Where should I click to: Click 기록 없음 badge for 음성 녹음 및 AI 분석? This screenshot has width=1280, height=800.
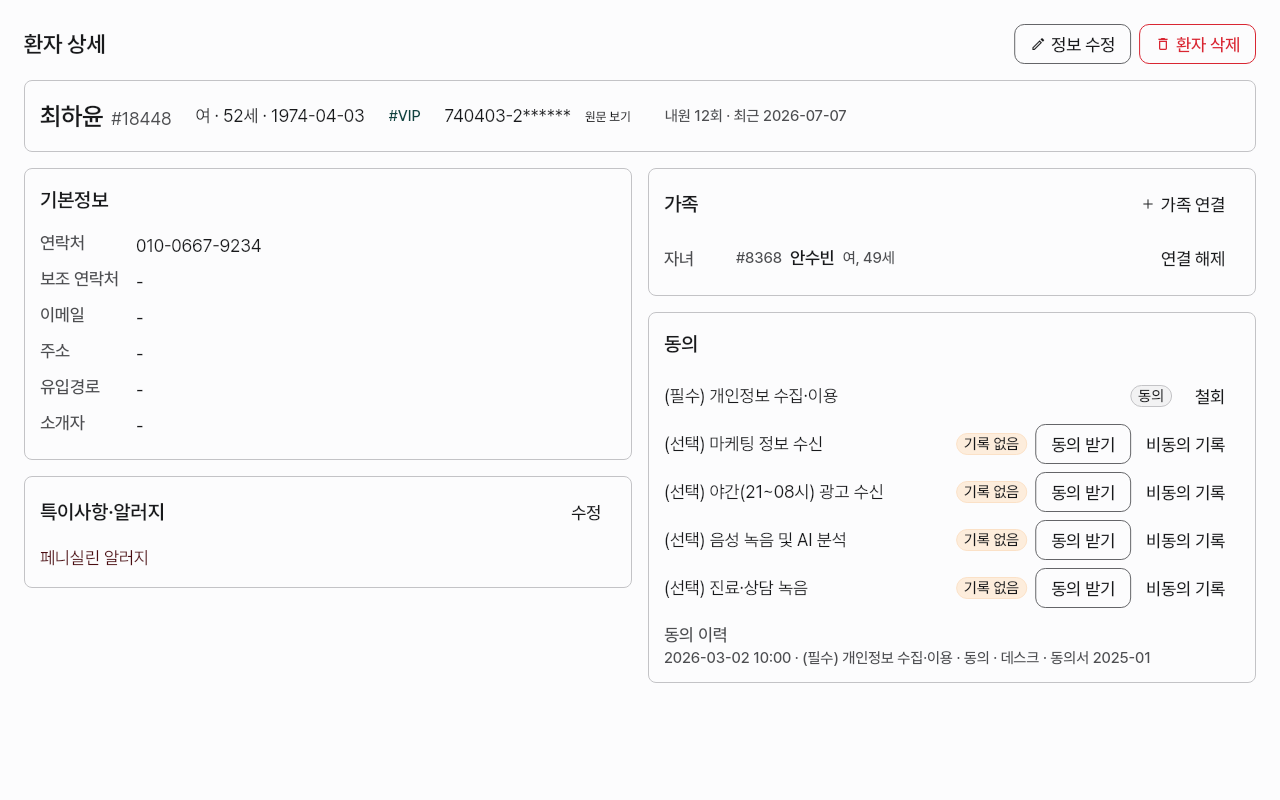pyautogui.click(x=991, y=540)
